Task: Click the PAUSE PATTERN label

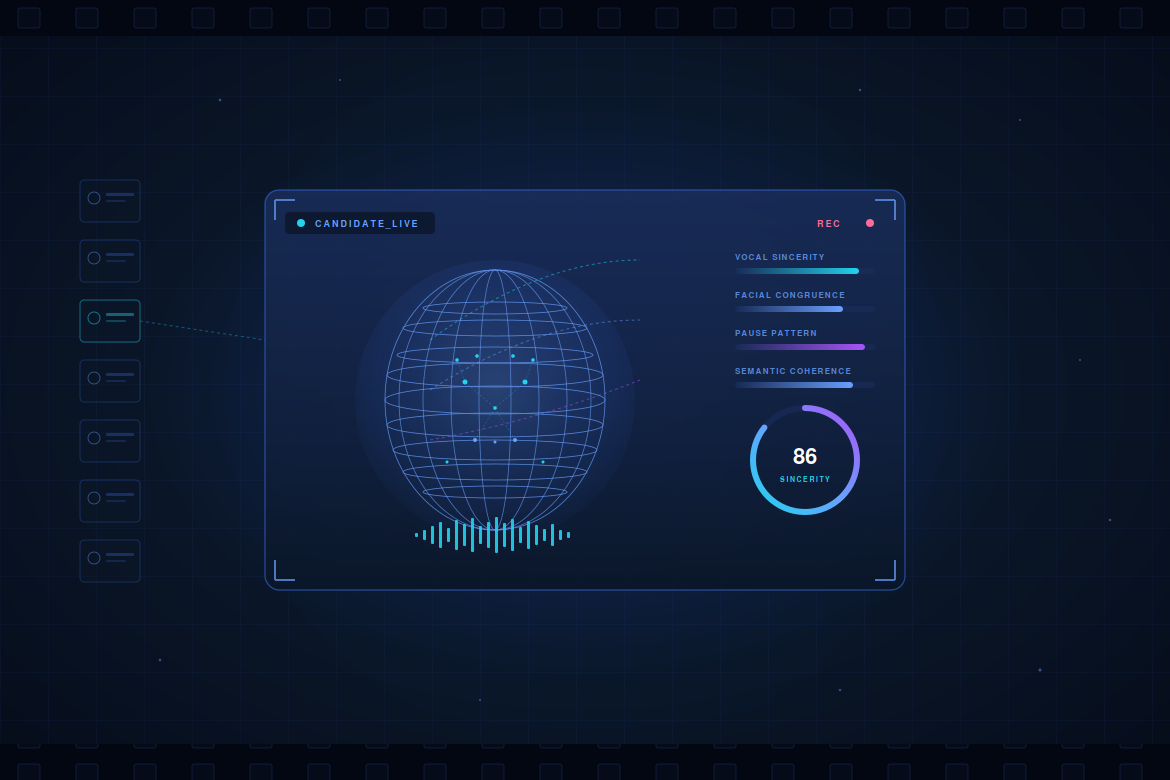Action: click(x=776, y=334)
